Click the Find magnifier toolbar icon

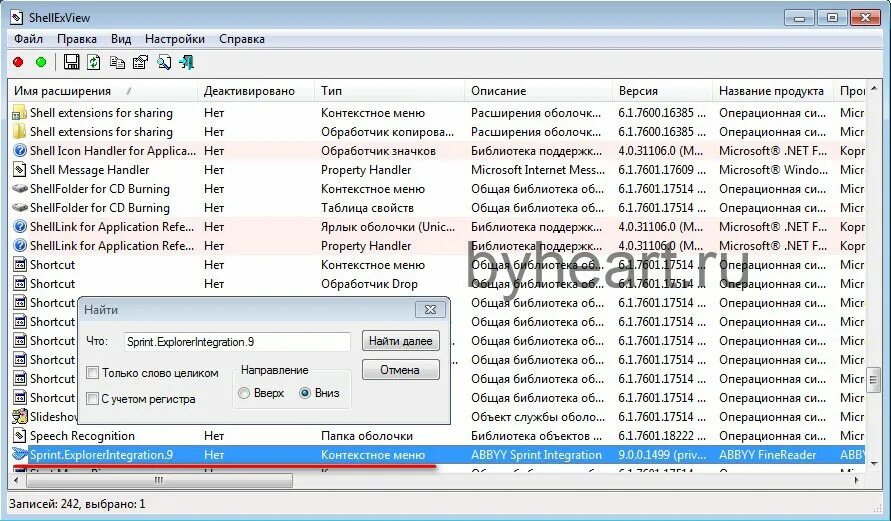pyautogui.click(x=164, y=62)
